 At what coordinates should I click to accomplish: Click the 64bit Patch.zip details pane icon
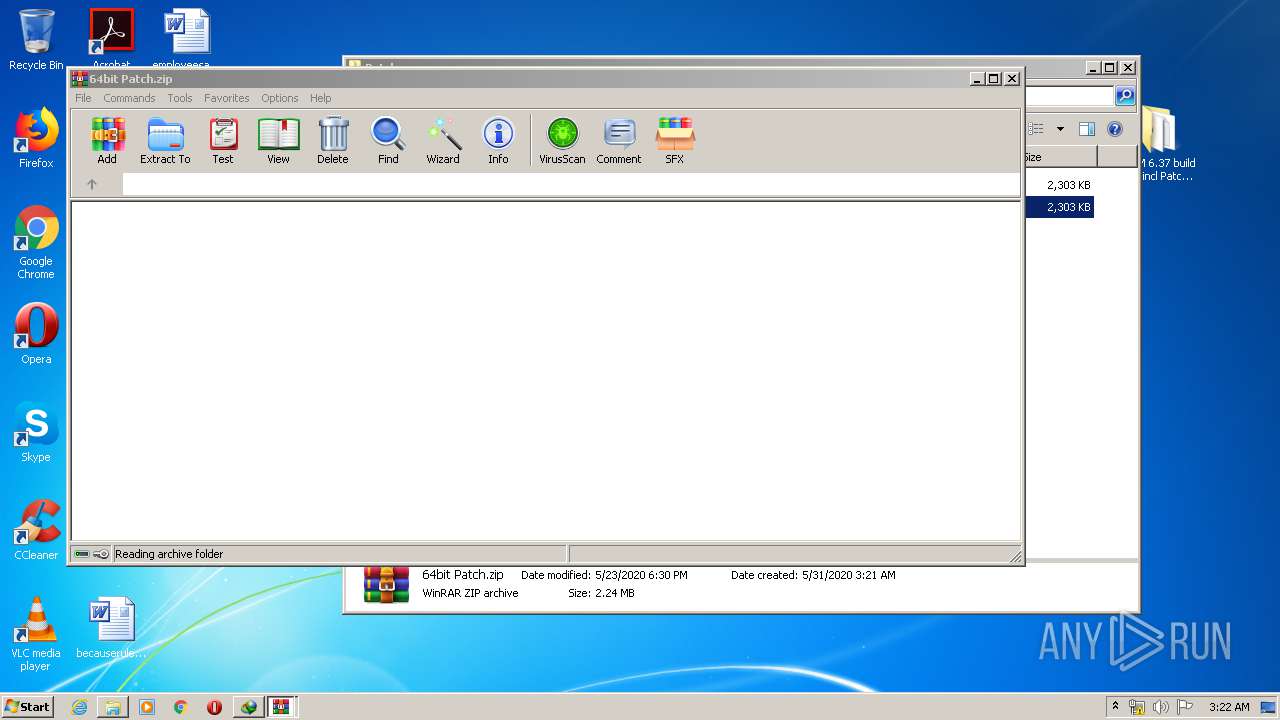[x=386, y=584]
